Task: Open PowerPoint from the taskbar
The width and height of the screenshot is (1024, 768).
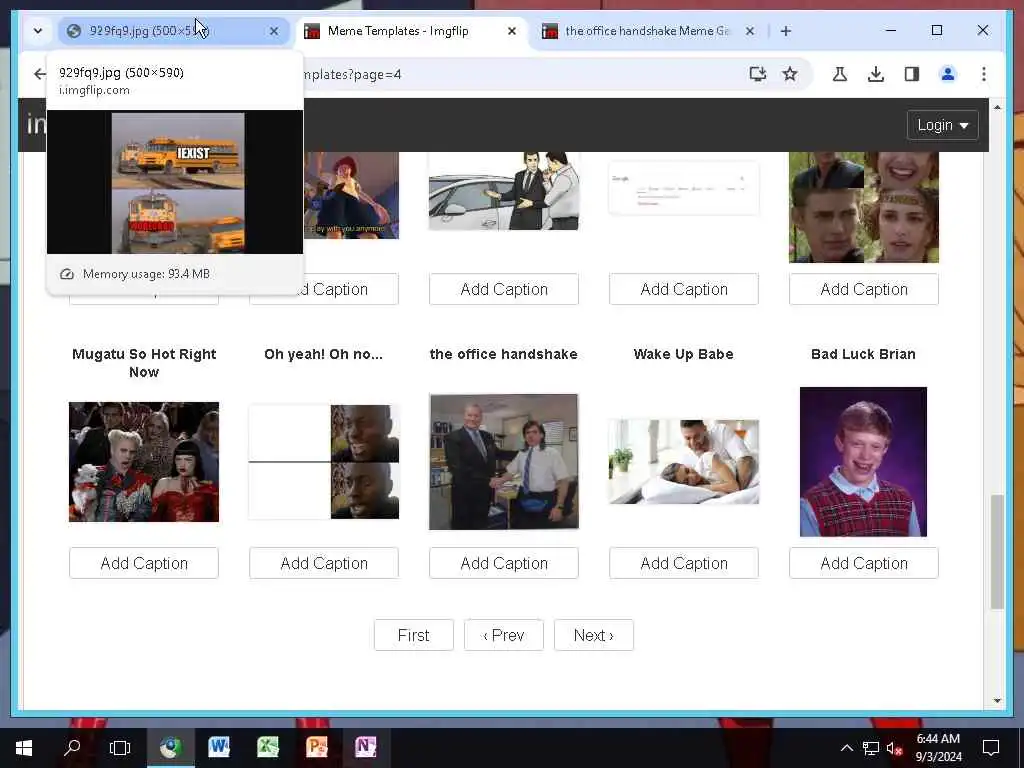Action: 317,748
